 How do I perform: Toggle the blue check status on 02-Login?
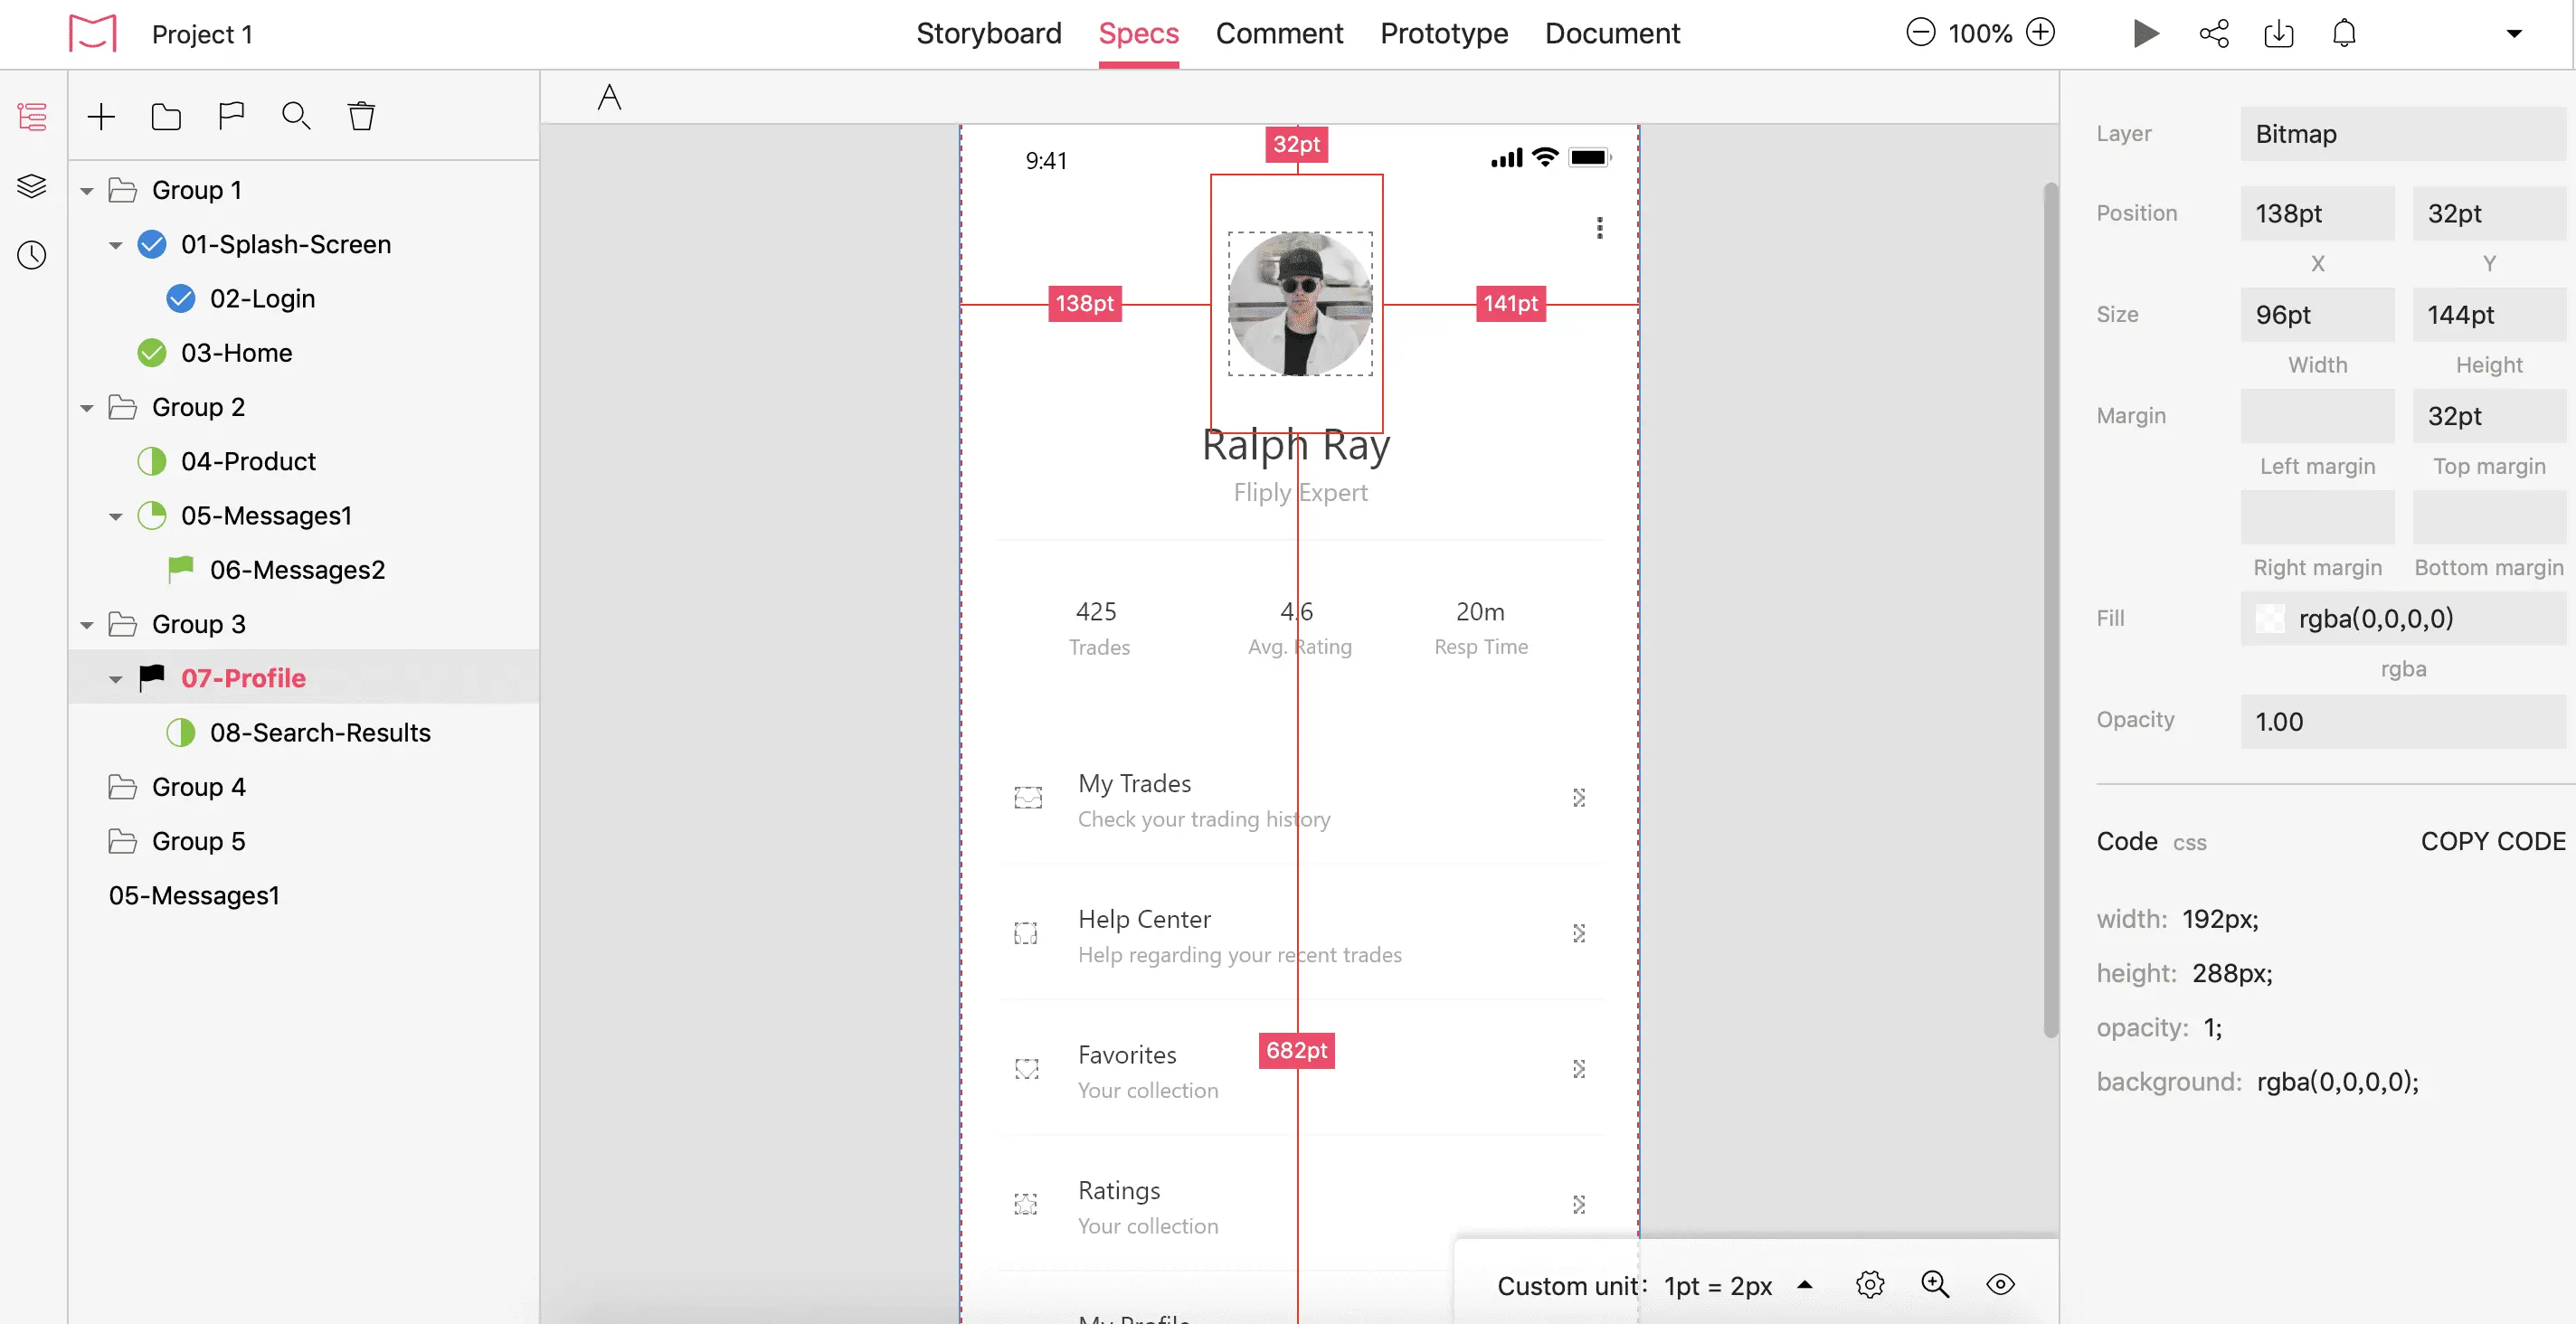pyautogui.click(x=181, y=299)
